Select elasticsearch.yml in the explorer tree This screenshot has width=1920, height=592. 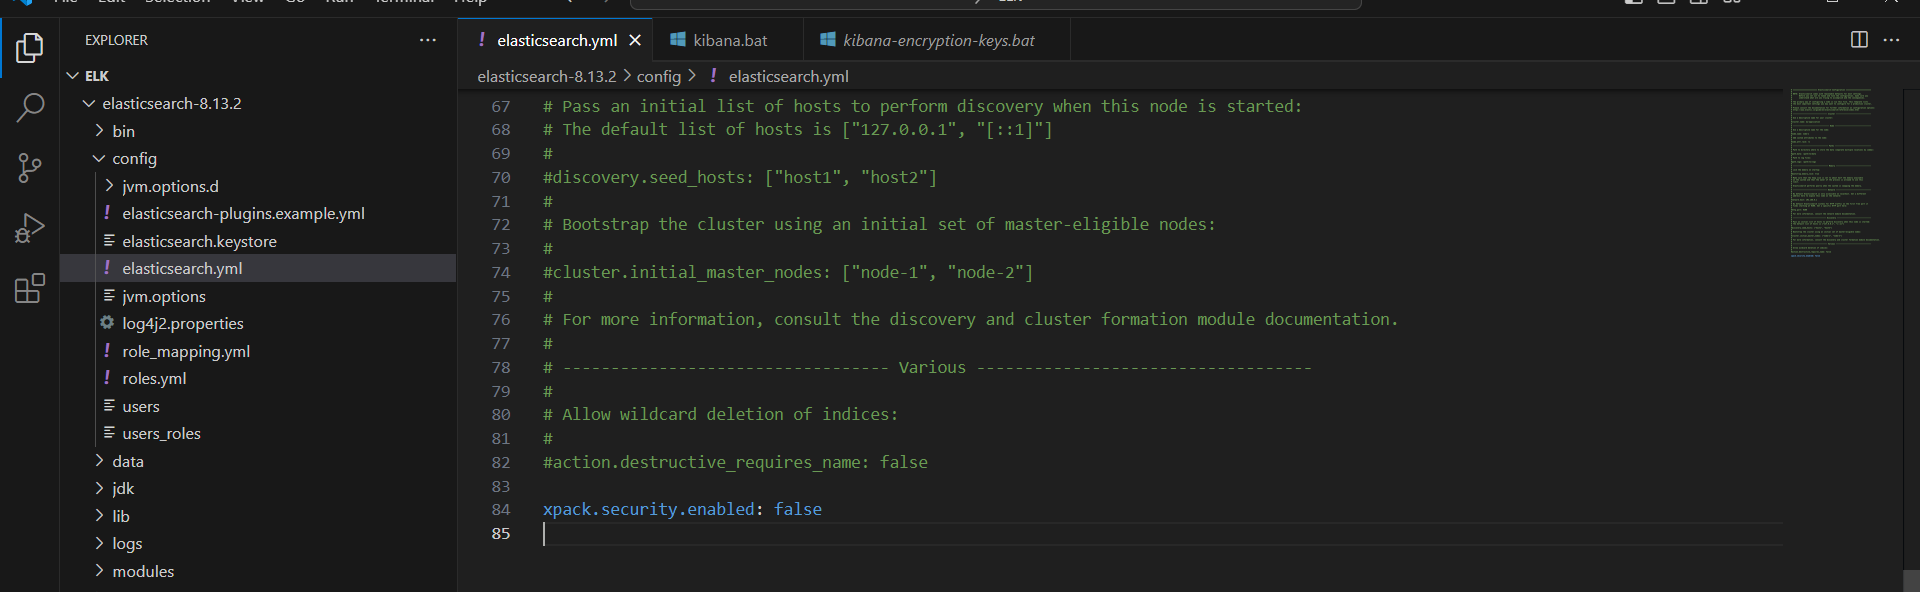click(x=258, y=268)
